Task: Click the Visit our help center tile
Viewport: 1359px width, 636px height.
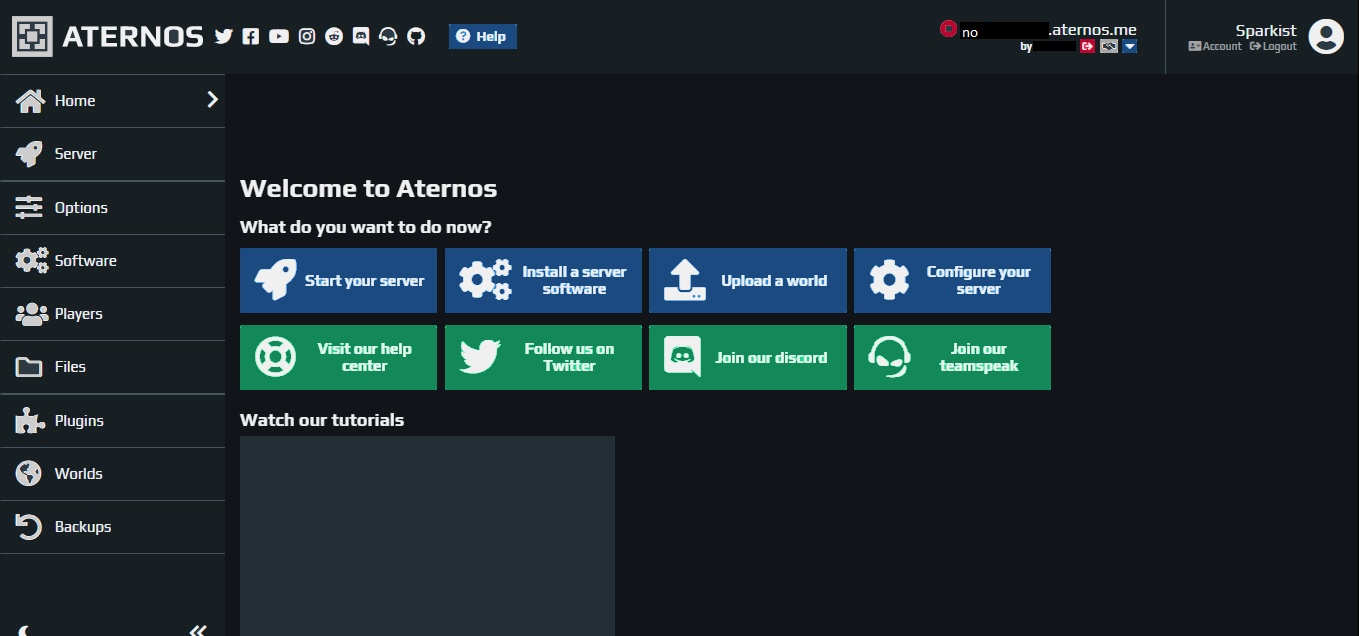Action: tap(338, 357)
